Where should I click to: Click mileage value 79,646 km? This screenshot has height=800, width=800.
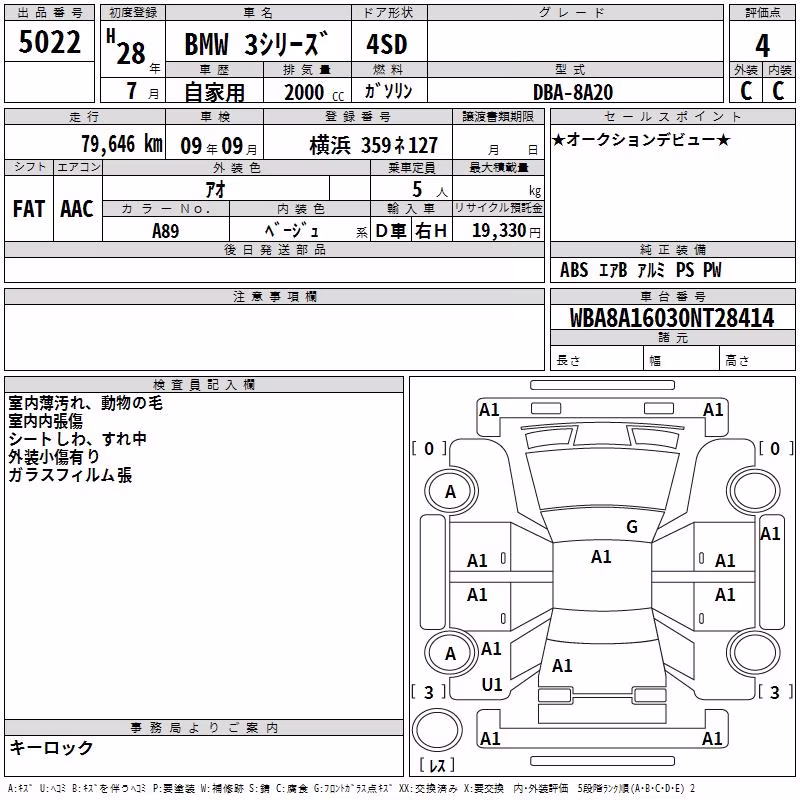[x=122, y=144]
